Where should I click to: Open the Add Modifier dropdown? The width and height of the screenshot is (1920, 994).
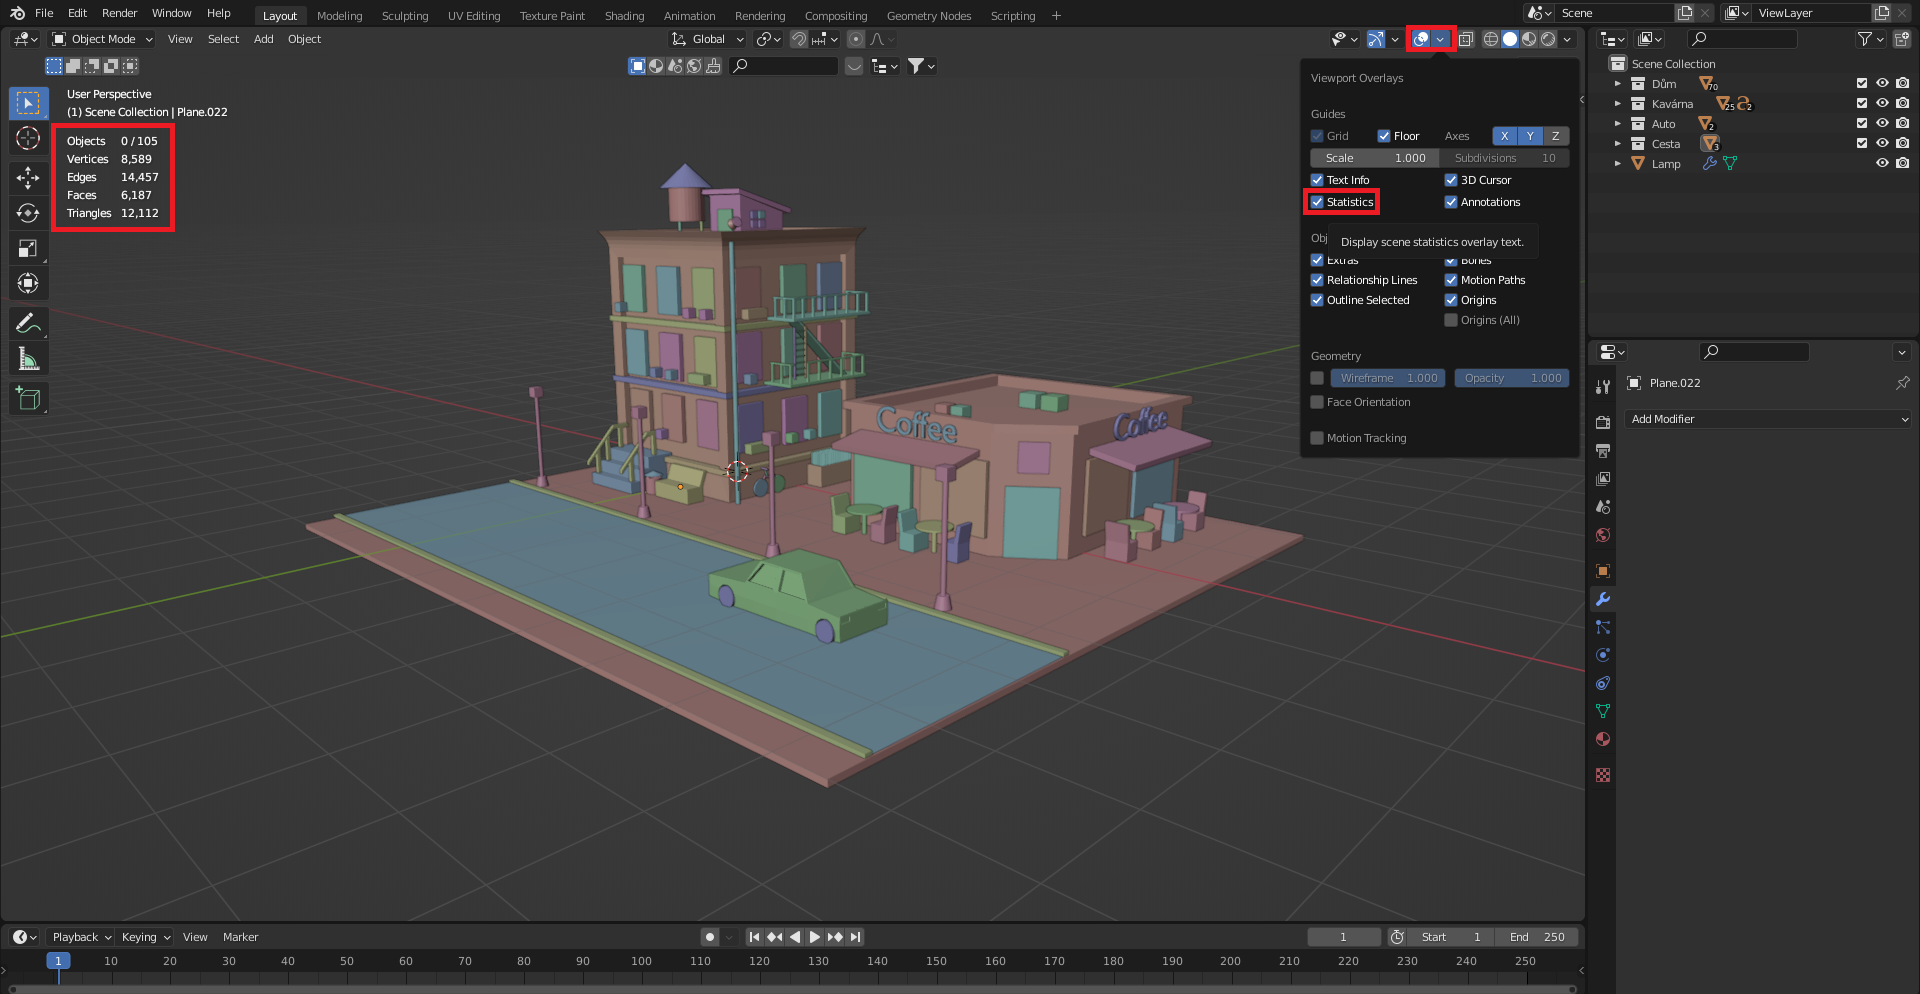[x=1768, y=419]
